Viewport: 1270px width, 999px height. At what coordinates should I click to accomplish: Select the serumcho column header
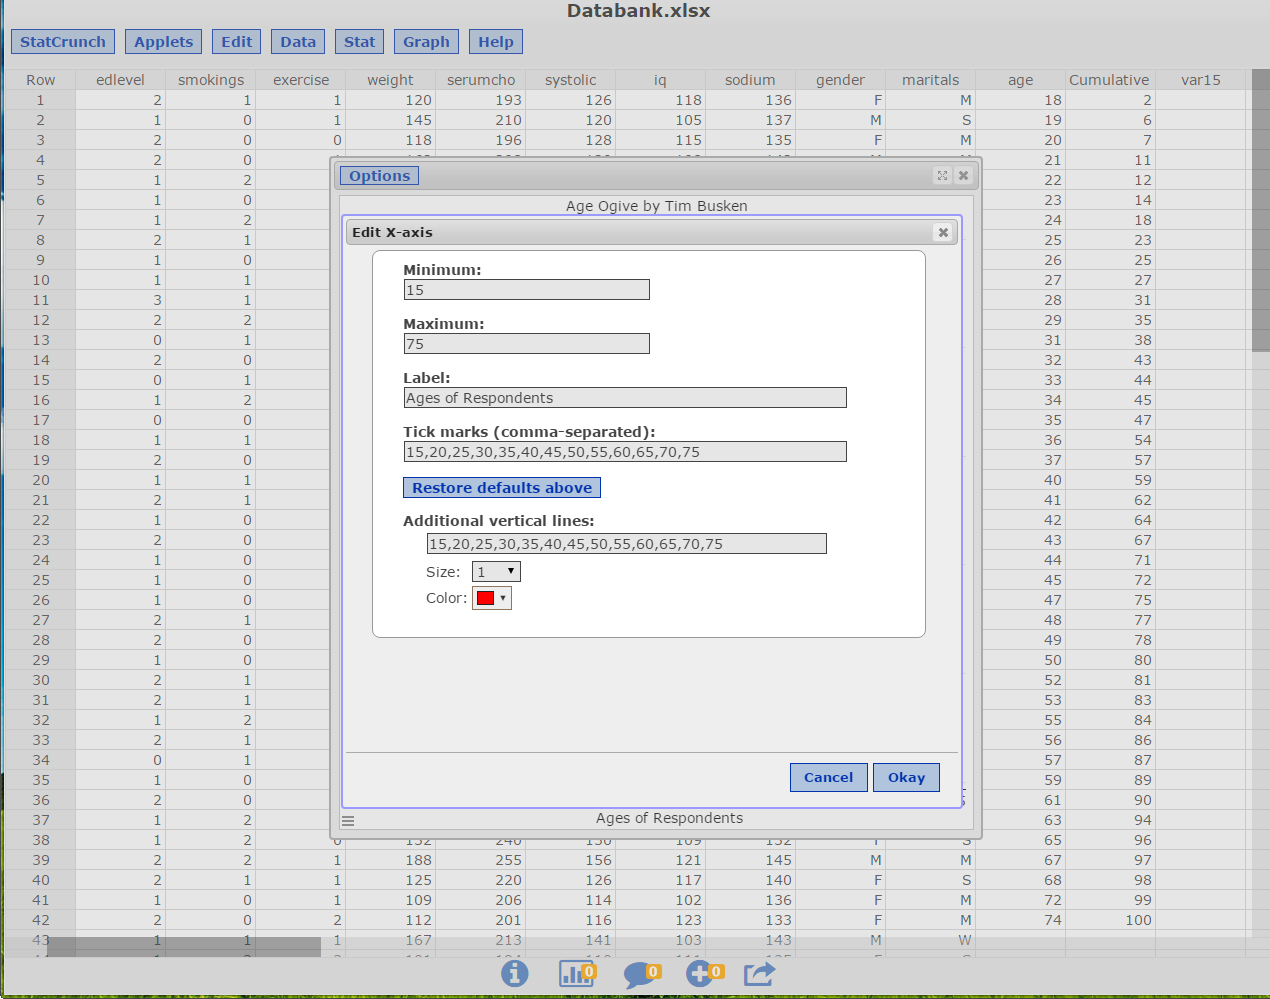tap(481, 80)
